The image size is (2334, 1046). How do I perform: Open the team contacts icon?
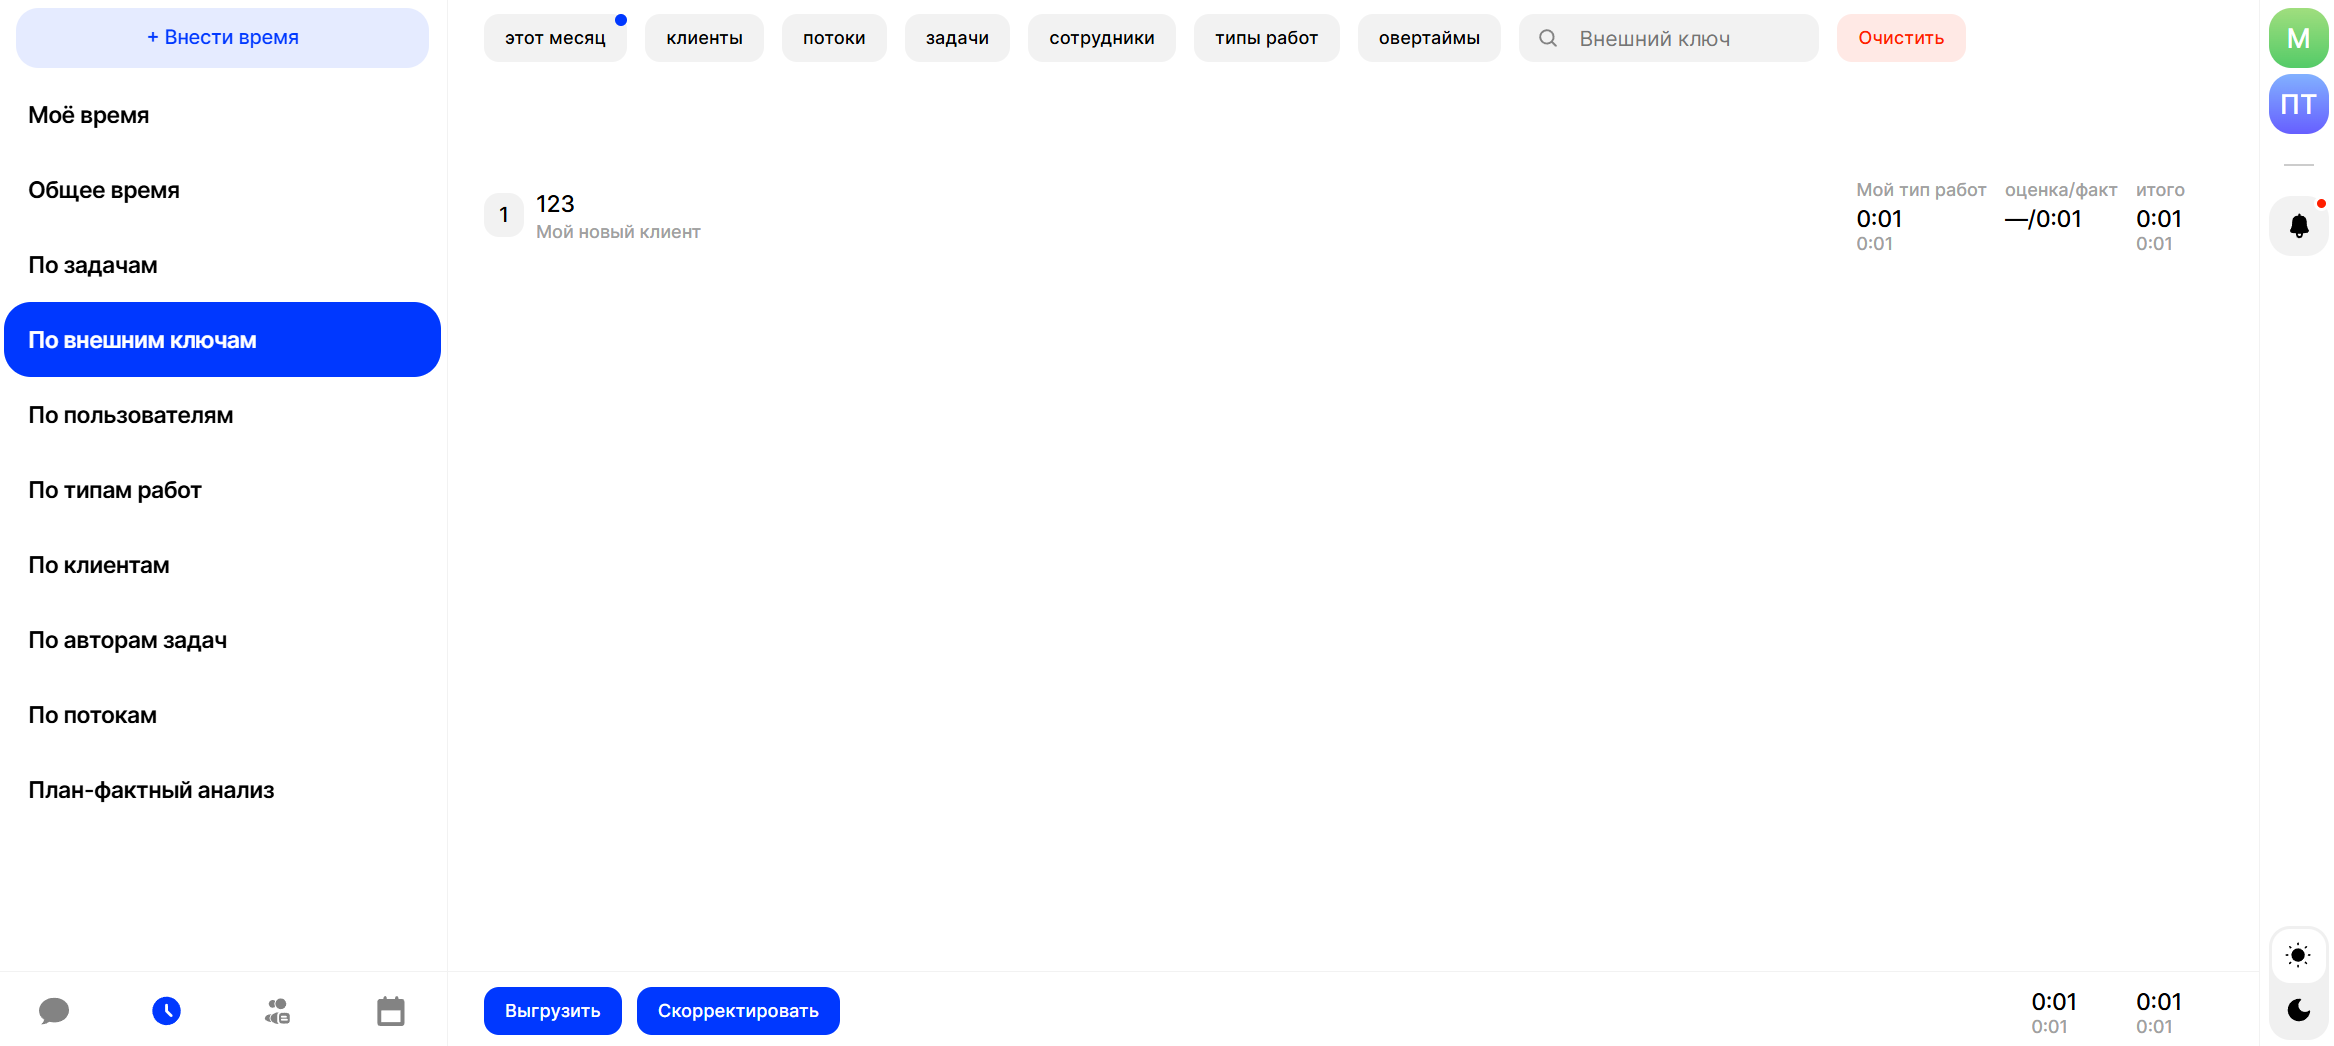click(x=278, y=1011)
